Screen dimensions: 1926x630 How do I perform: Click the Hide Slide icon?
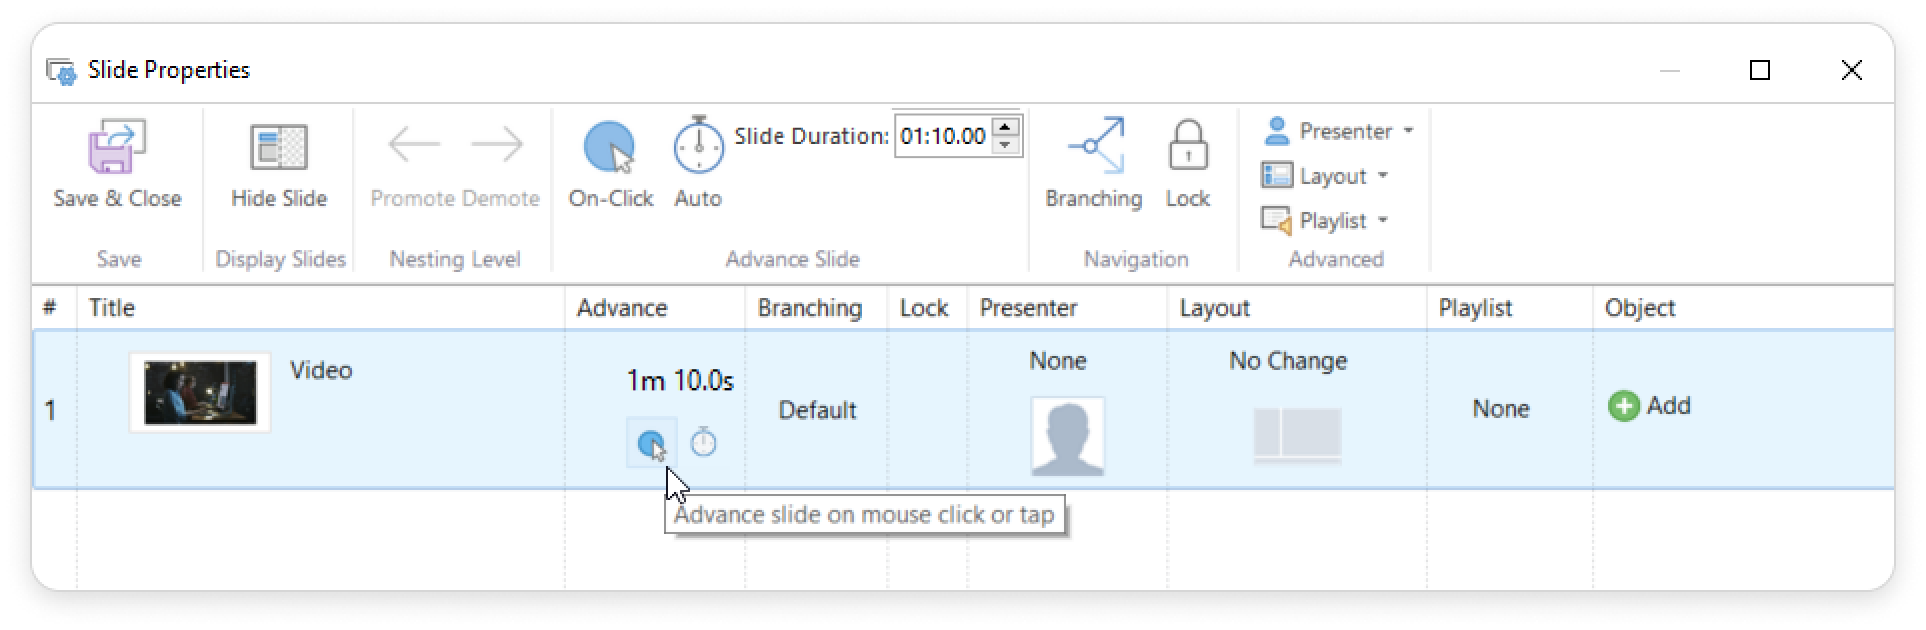(x=279, y=149)
